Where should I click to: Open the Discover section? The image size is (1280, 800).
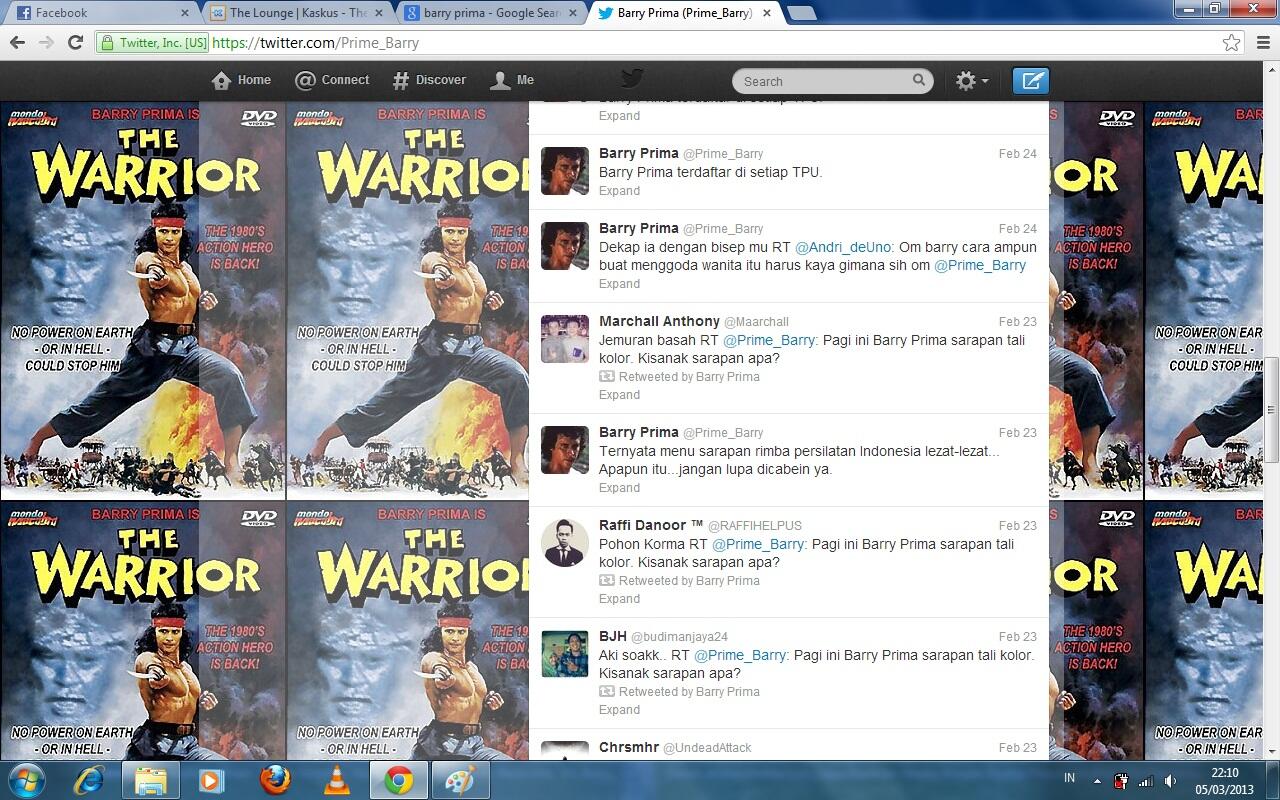click(x=429, y=80)
